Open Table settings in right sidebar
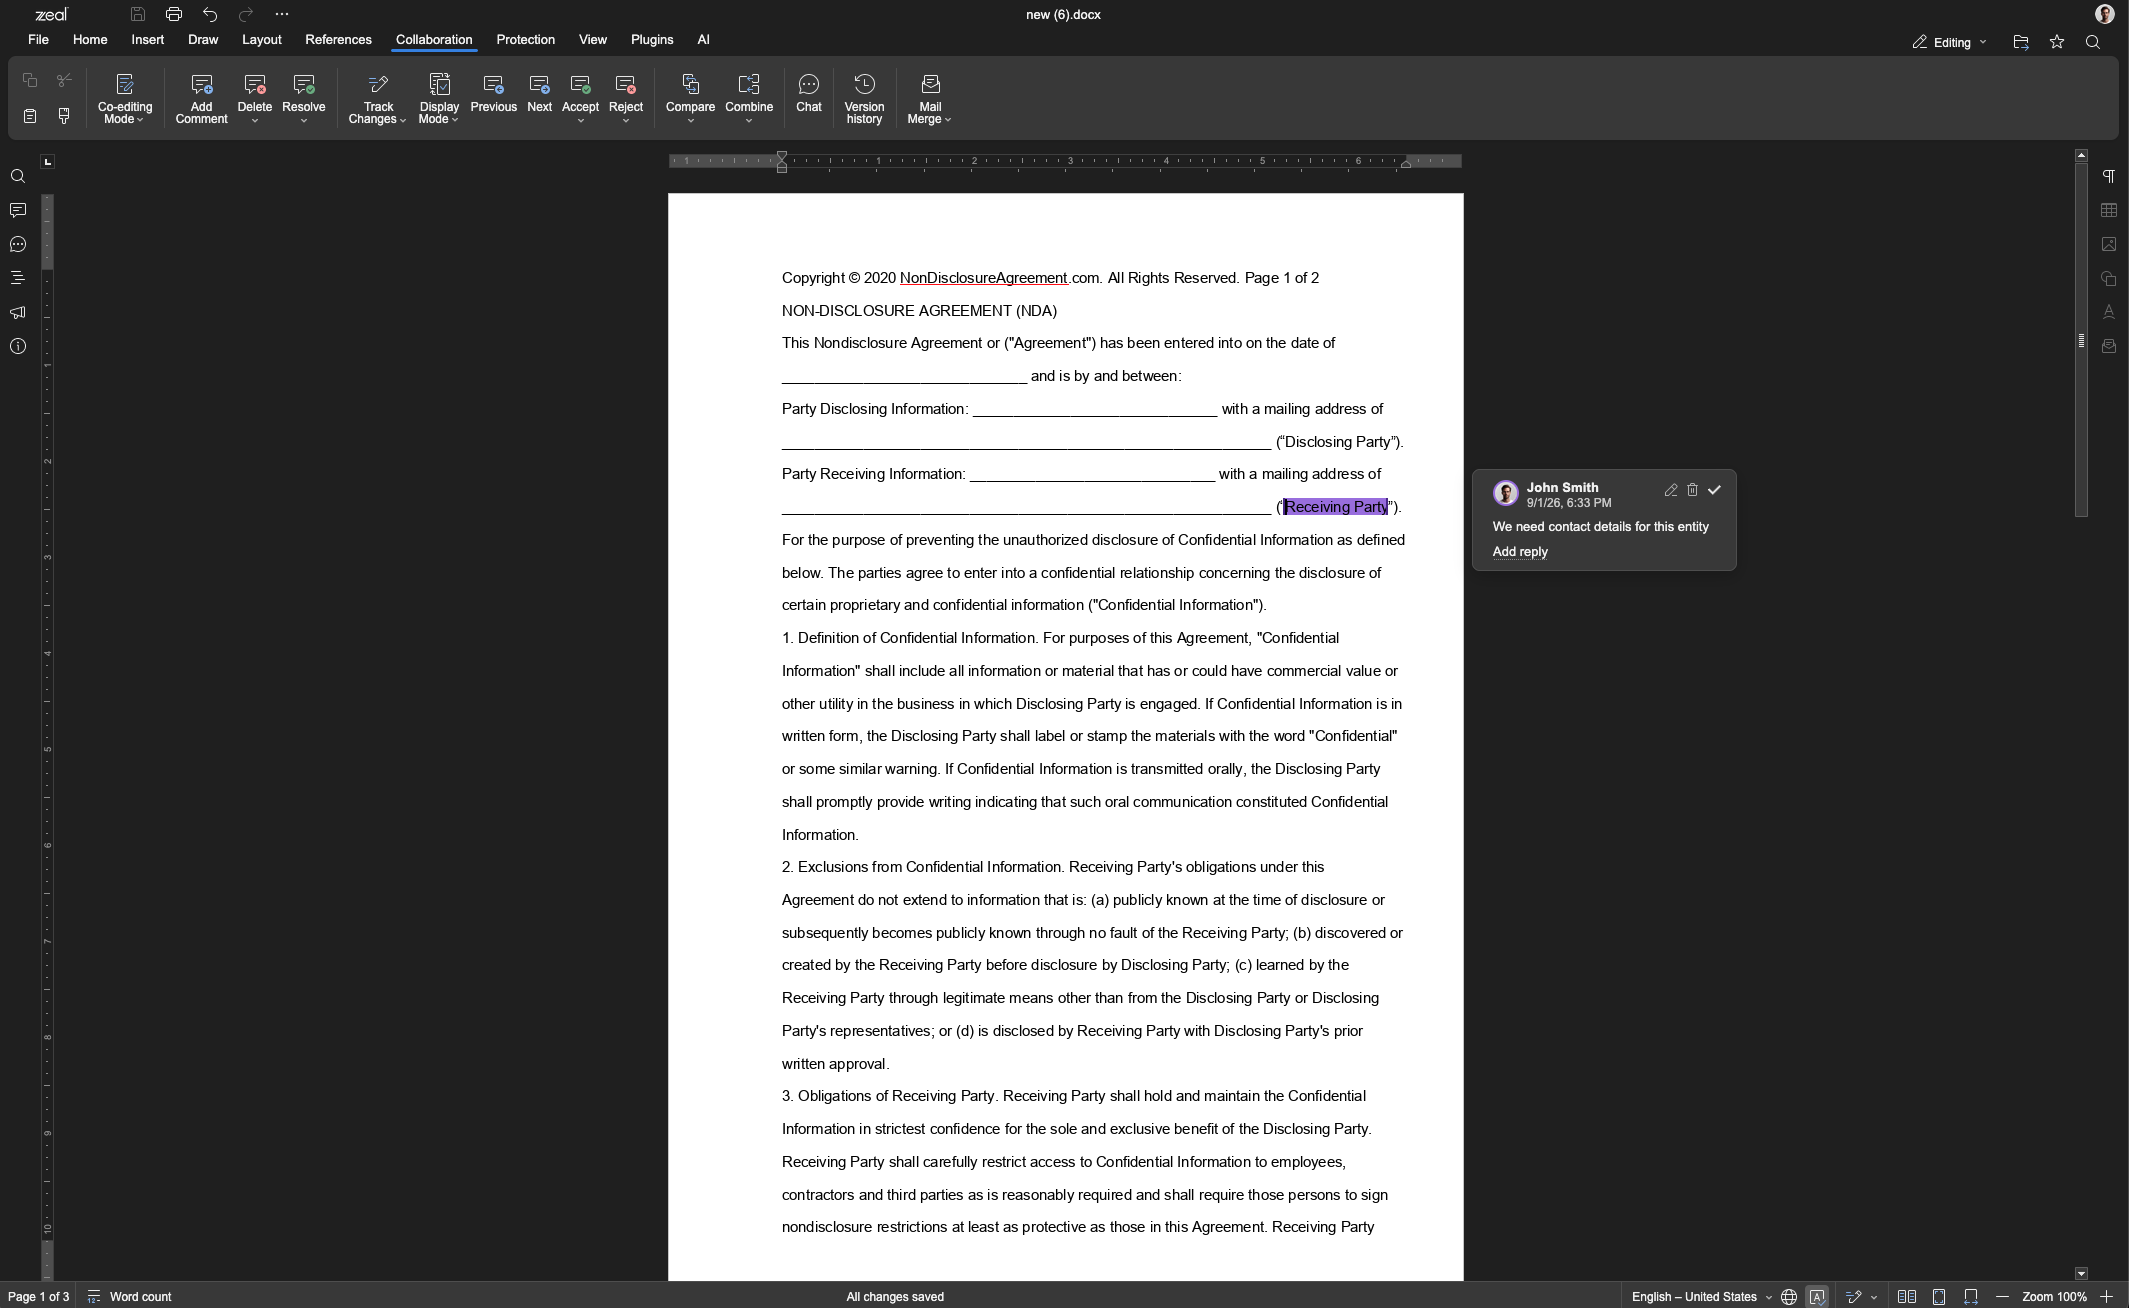 tap(2109, 210)
